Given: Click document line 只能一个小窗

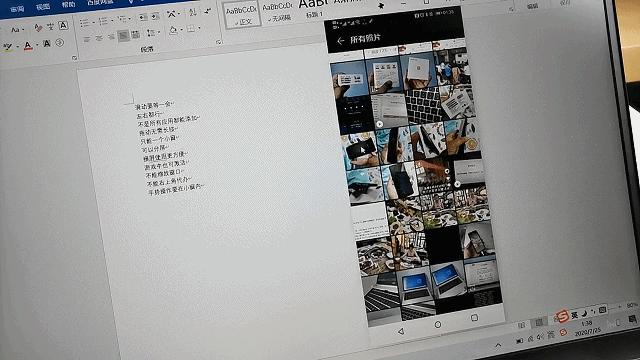Looking at the screenshot, I should [158, 139].
